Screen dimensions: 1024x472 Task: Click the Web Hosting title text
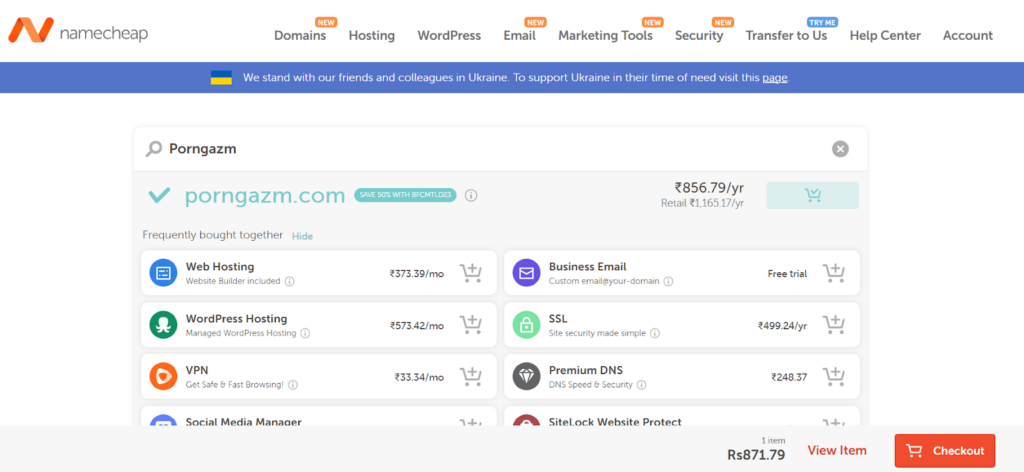(220, 266)
